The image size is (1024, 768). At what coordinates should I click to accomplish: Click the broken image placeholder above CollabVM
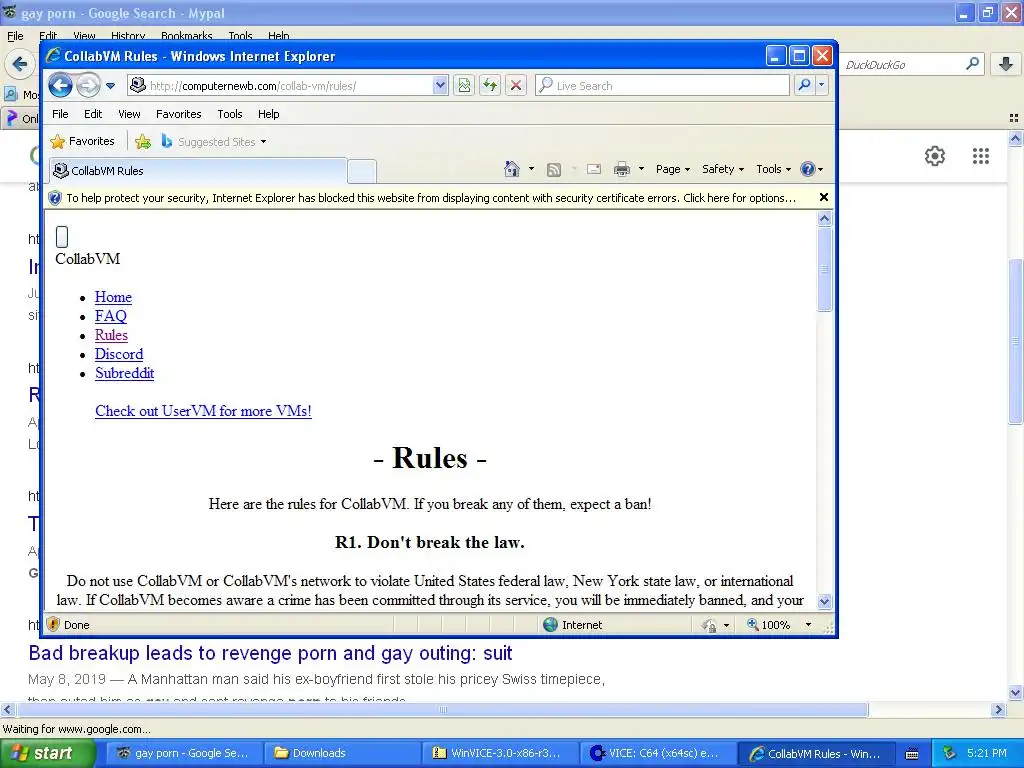62,236
